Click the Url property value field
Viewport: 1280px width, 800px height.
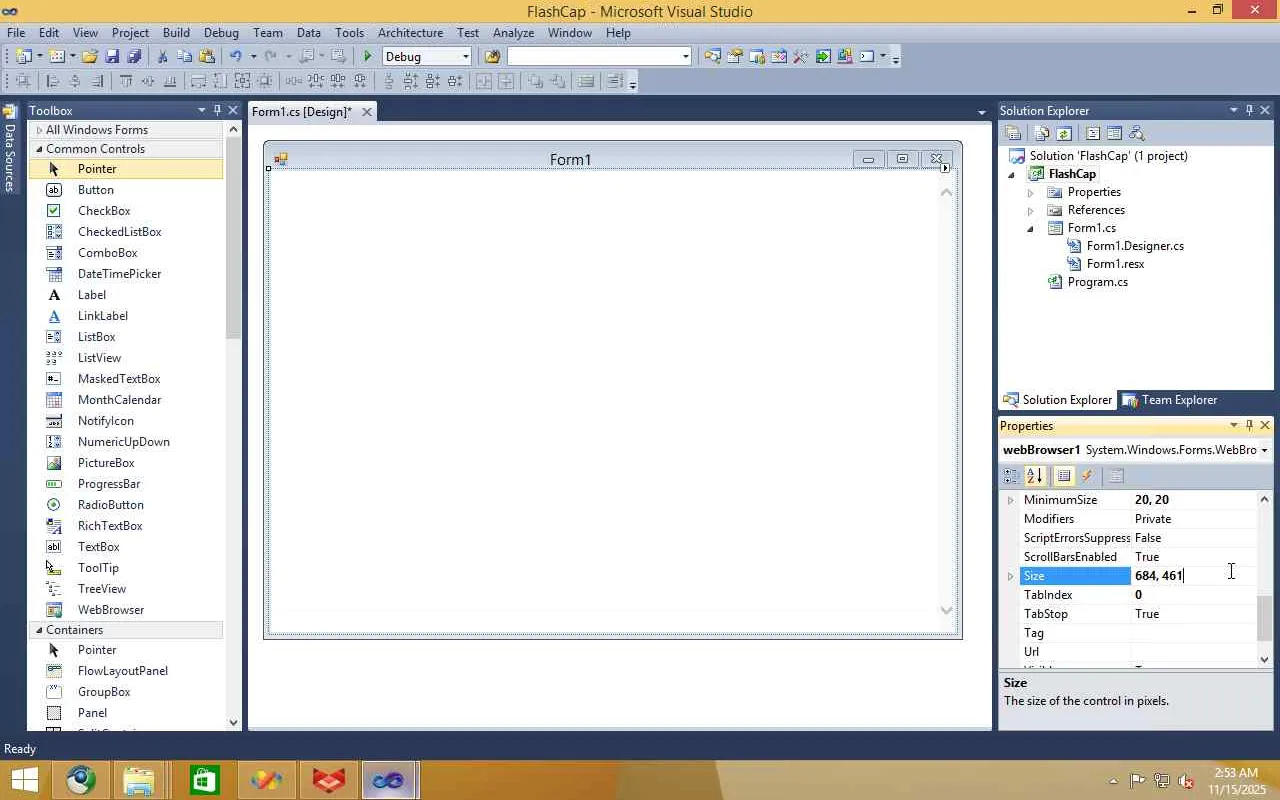click(1193, 652)
